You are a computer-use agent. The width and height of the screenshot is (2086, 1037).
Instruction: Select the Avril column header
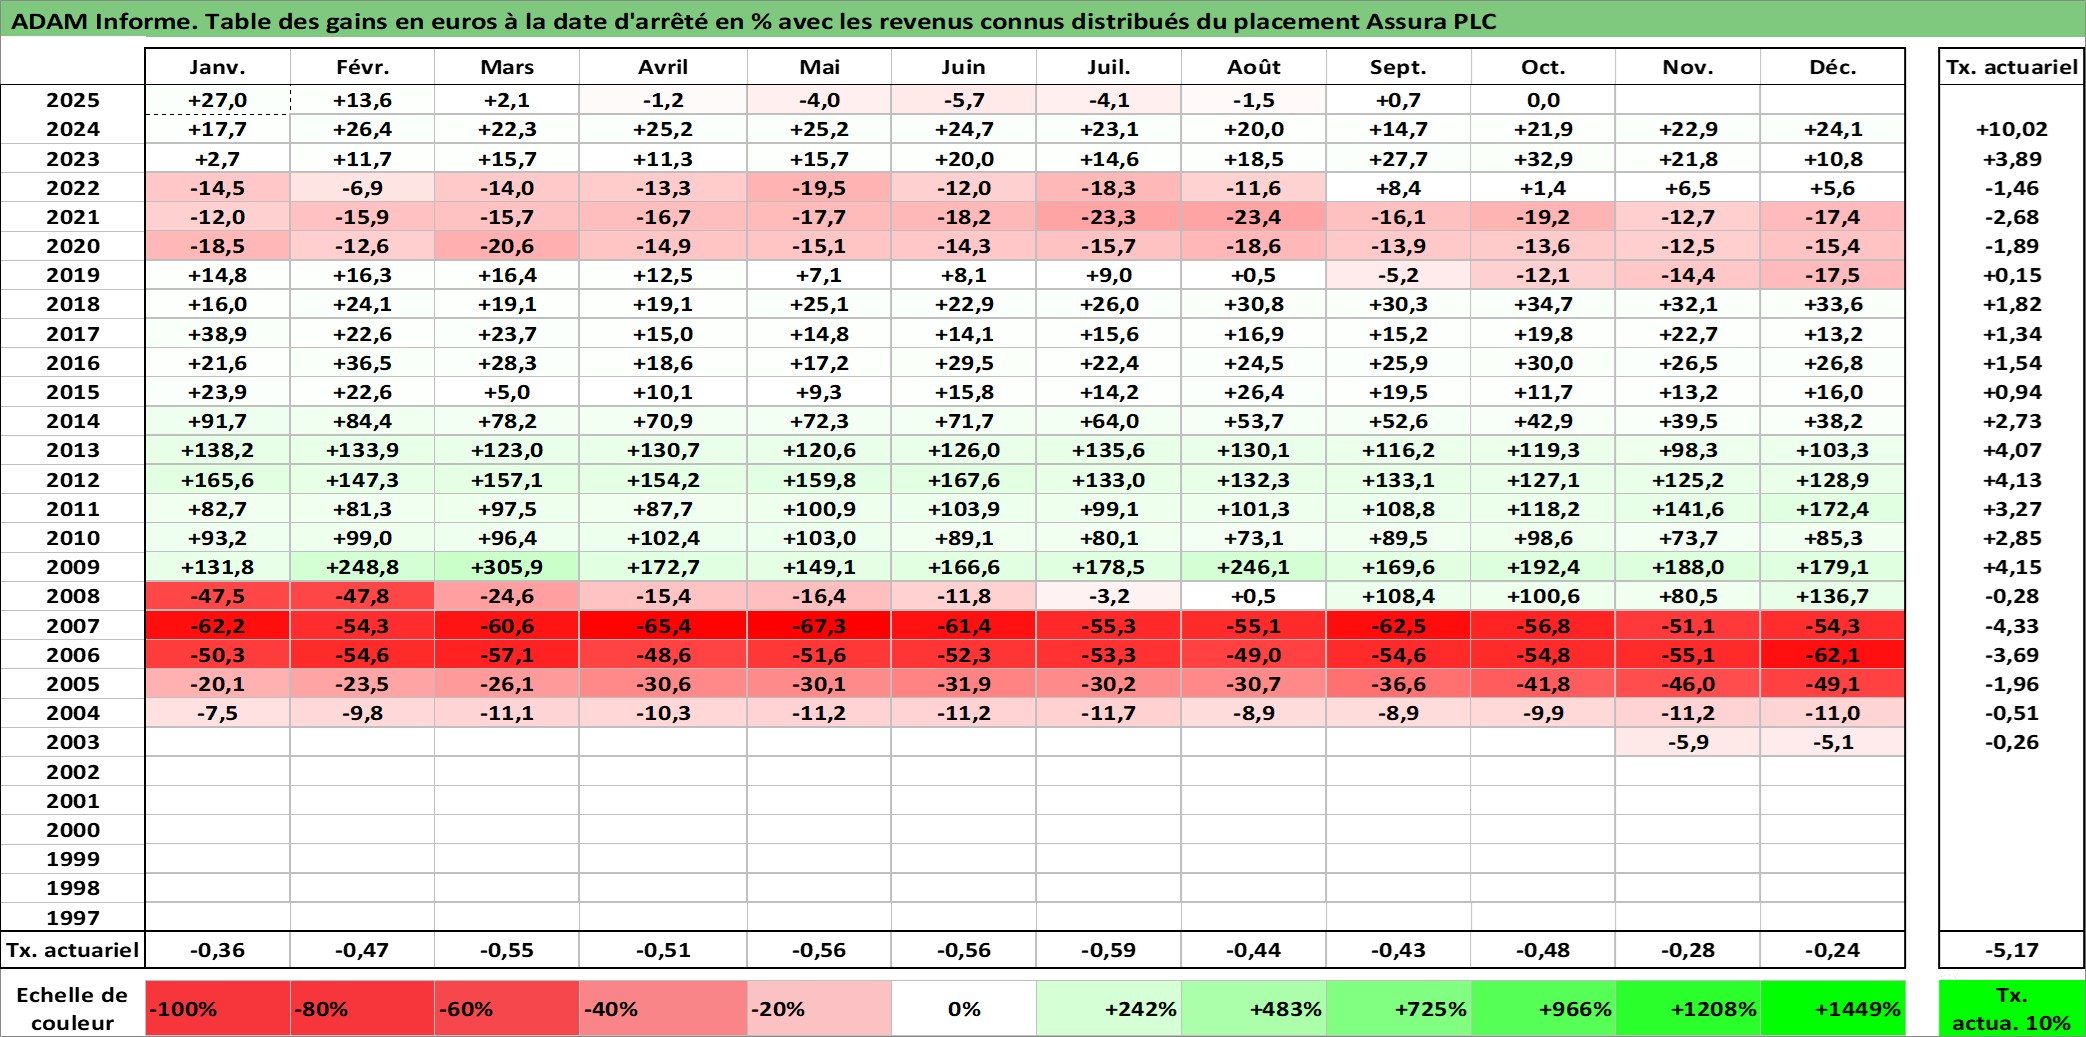(663, 67)
